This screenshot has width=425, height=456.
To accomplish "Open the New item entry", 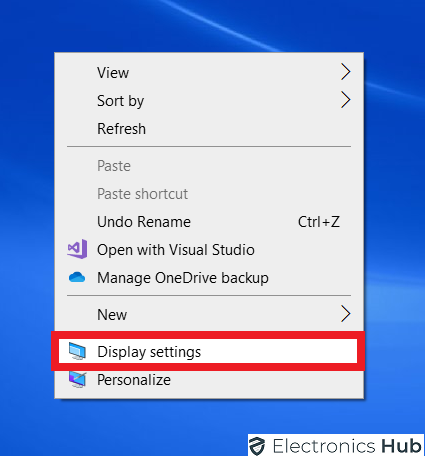I will [209, 314].
